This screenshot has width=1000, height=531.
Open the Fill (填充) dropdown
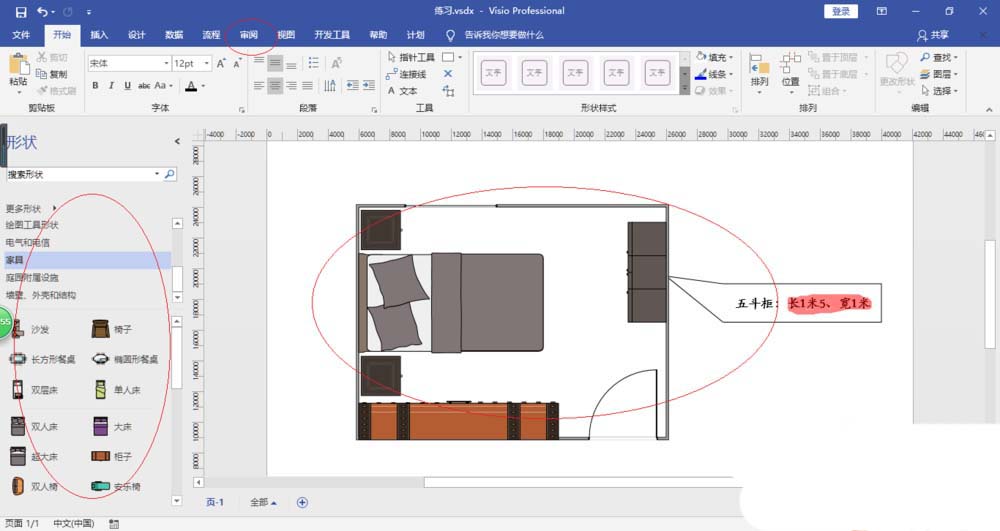click(x=715, y=57)
